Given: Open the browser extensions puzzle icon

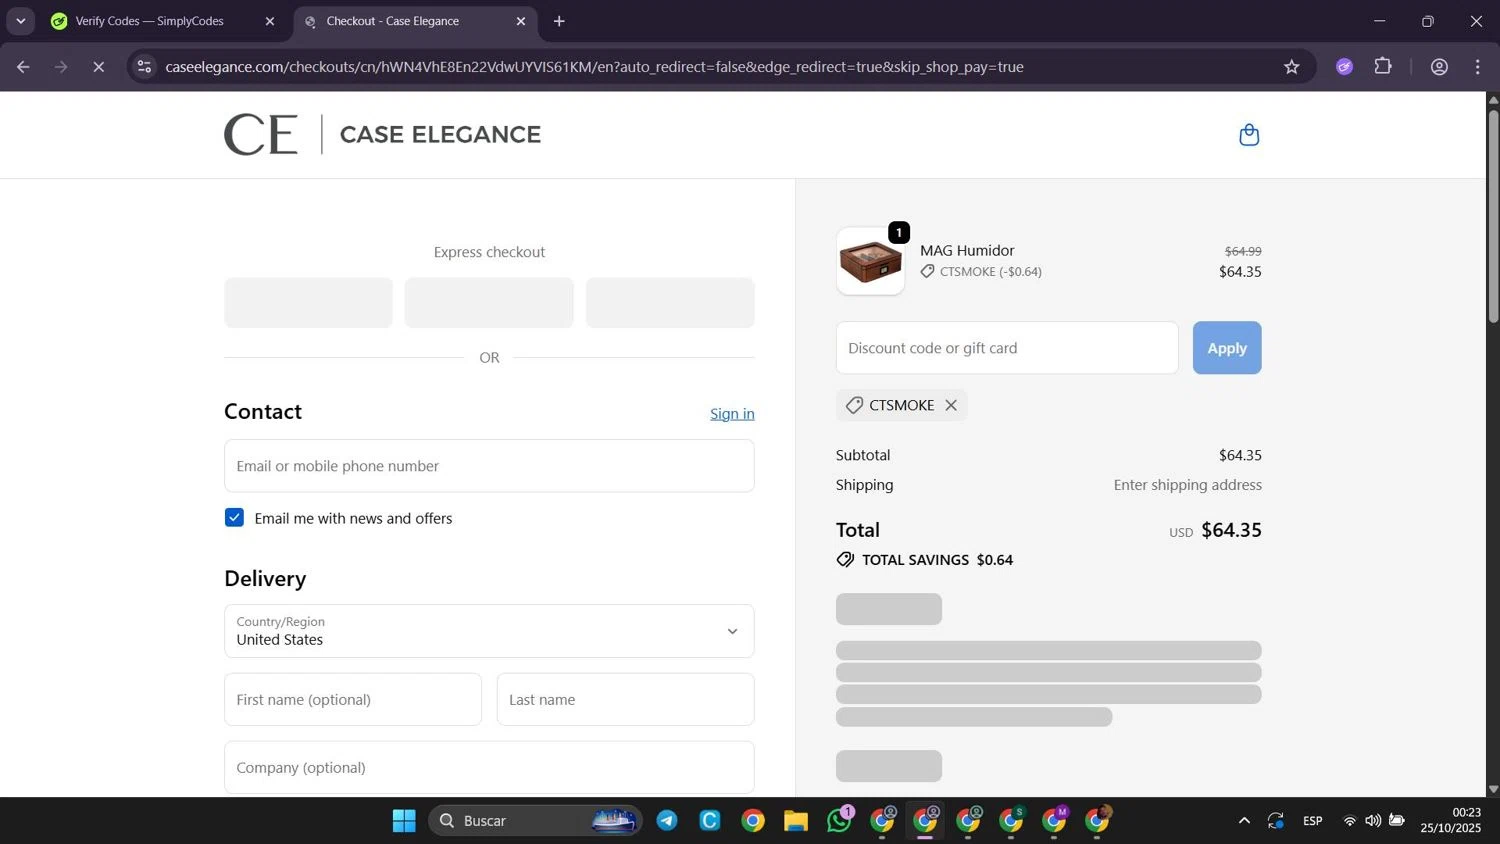Looking at the screenshot, I should pyautogui.click(x=1383, y=67).
